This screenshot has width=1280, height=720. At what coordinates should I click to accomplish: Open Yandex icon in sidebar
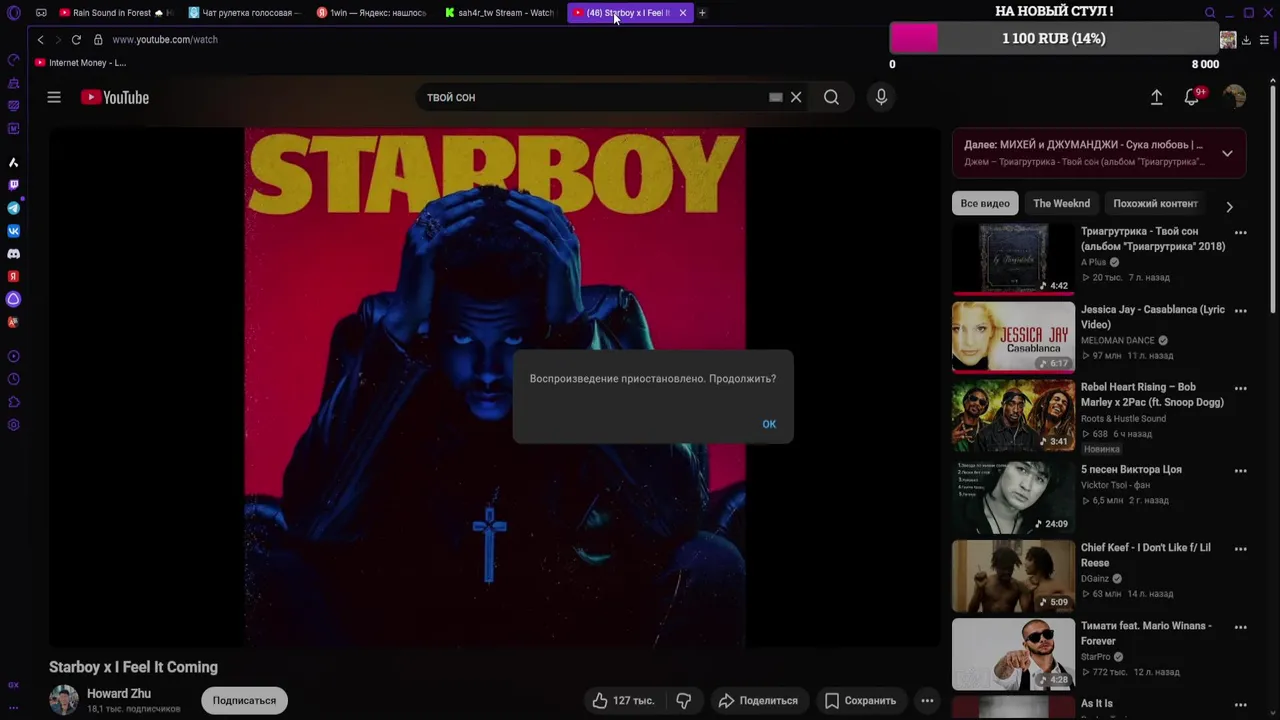(x=14, y=277)
